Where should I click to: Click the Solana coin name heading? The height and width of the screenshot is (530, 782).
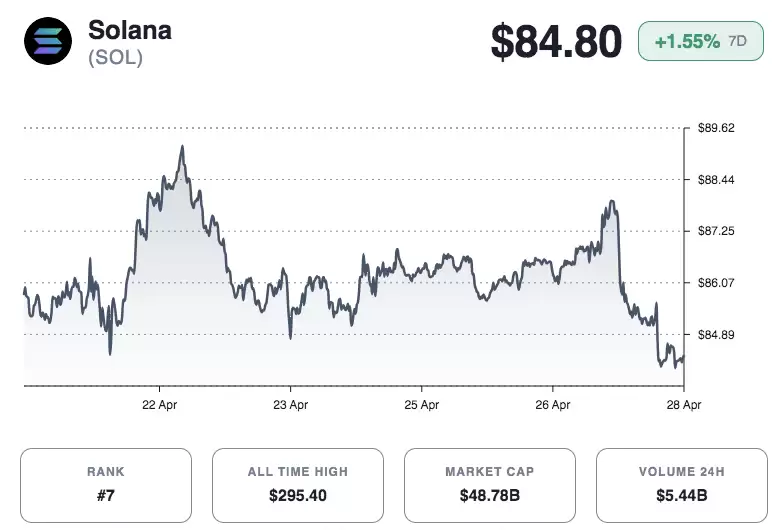(x=130, y=30)
